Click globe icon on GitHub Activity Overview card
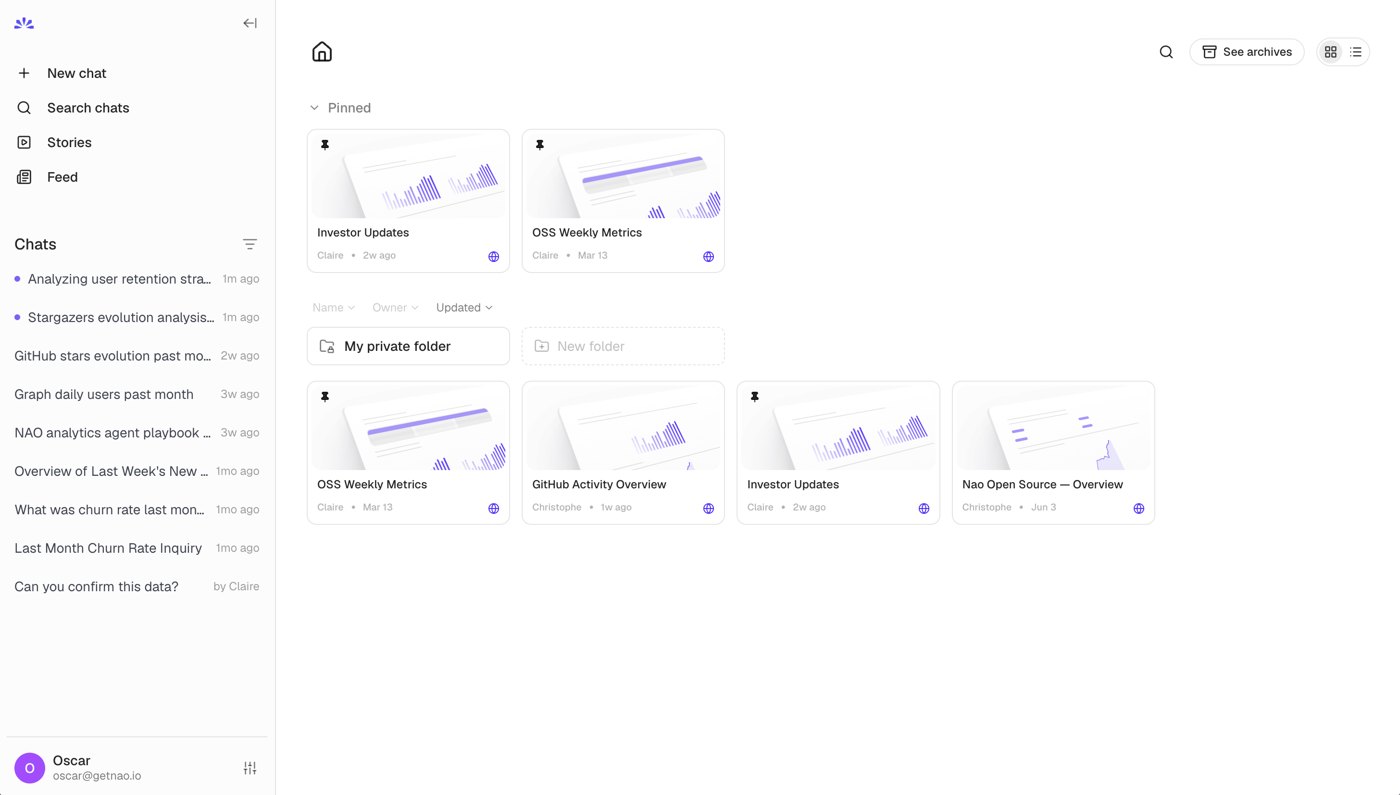This screenshot has height=795, width=1400. [709, 509]
